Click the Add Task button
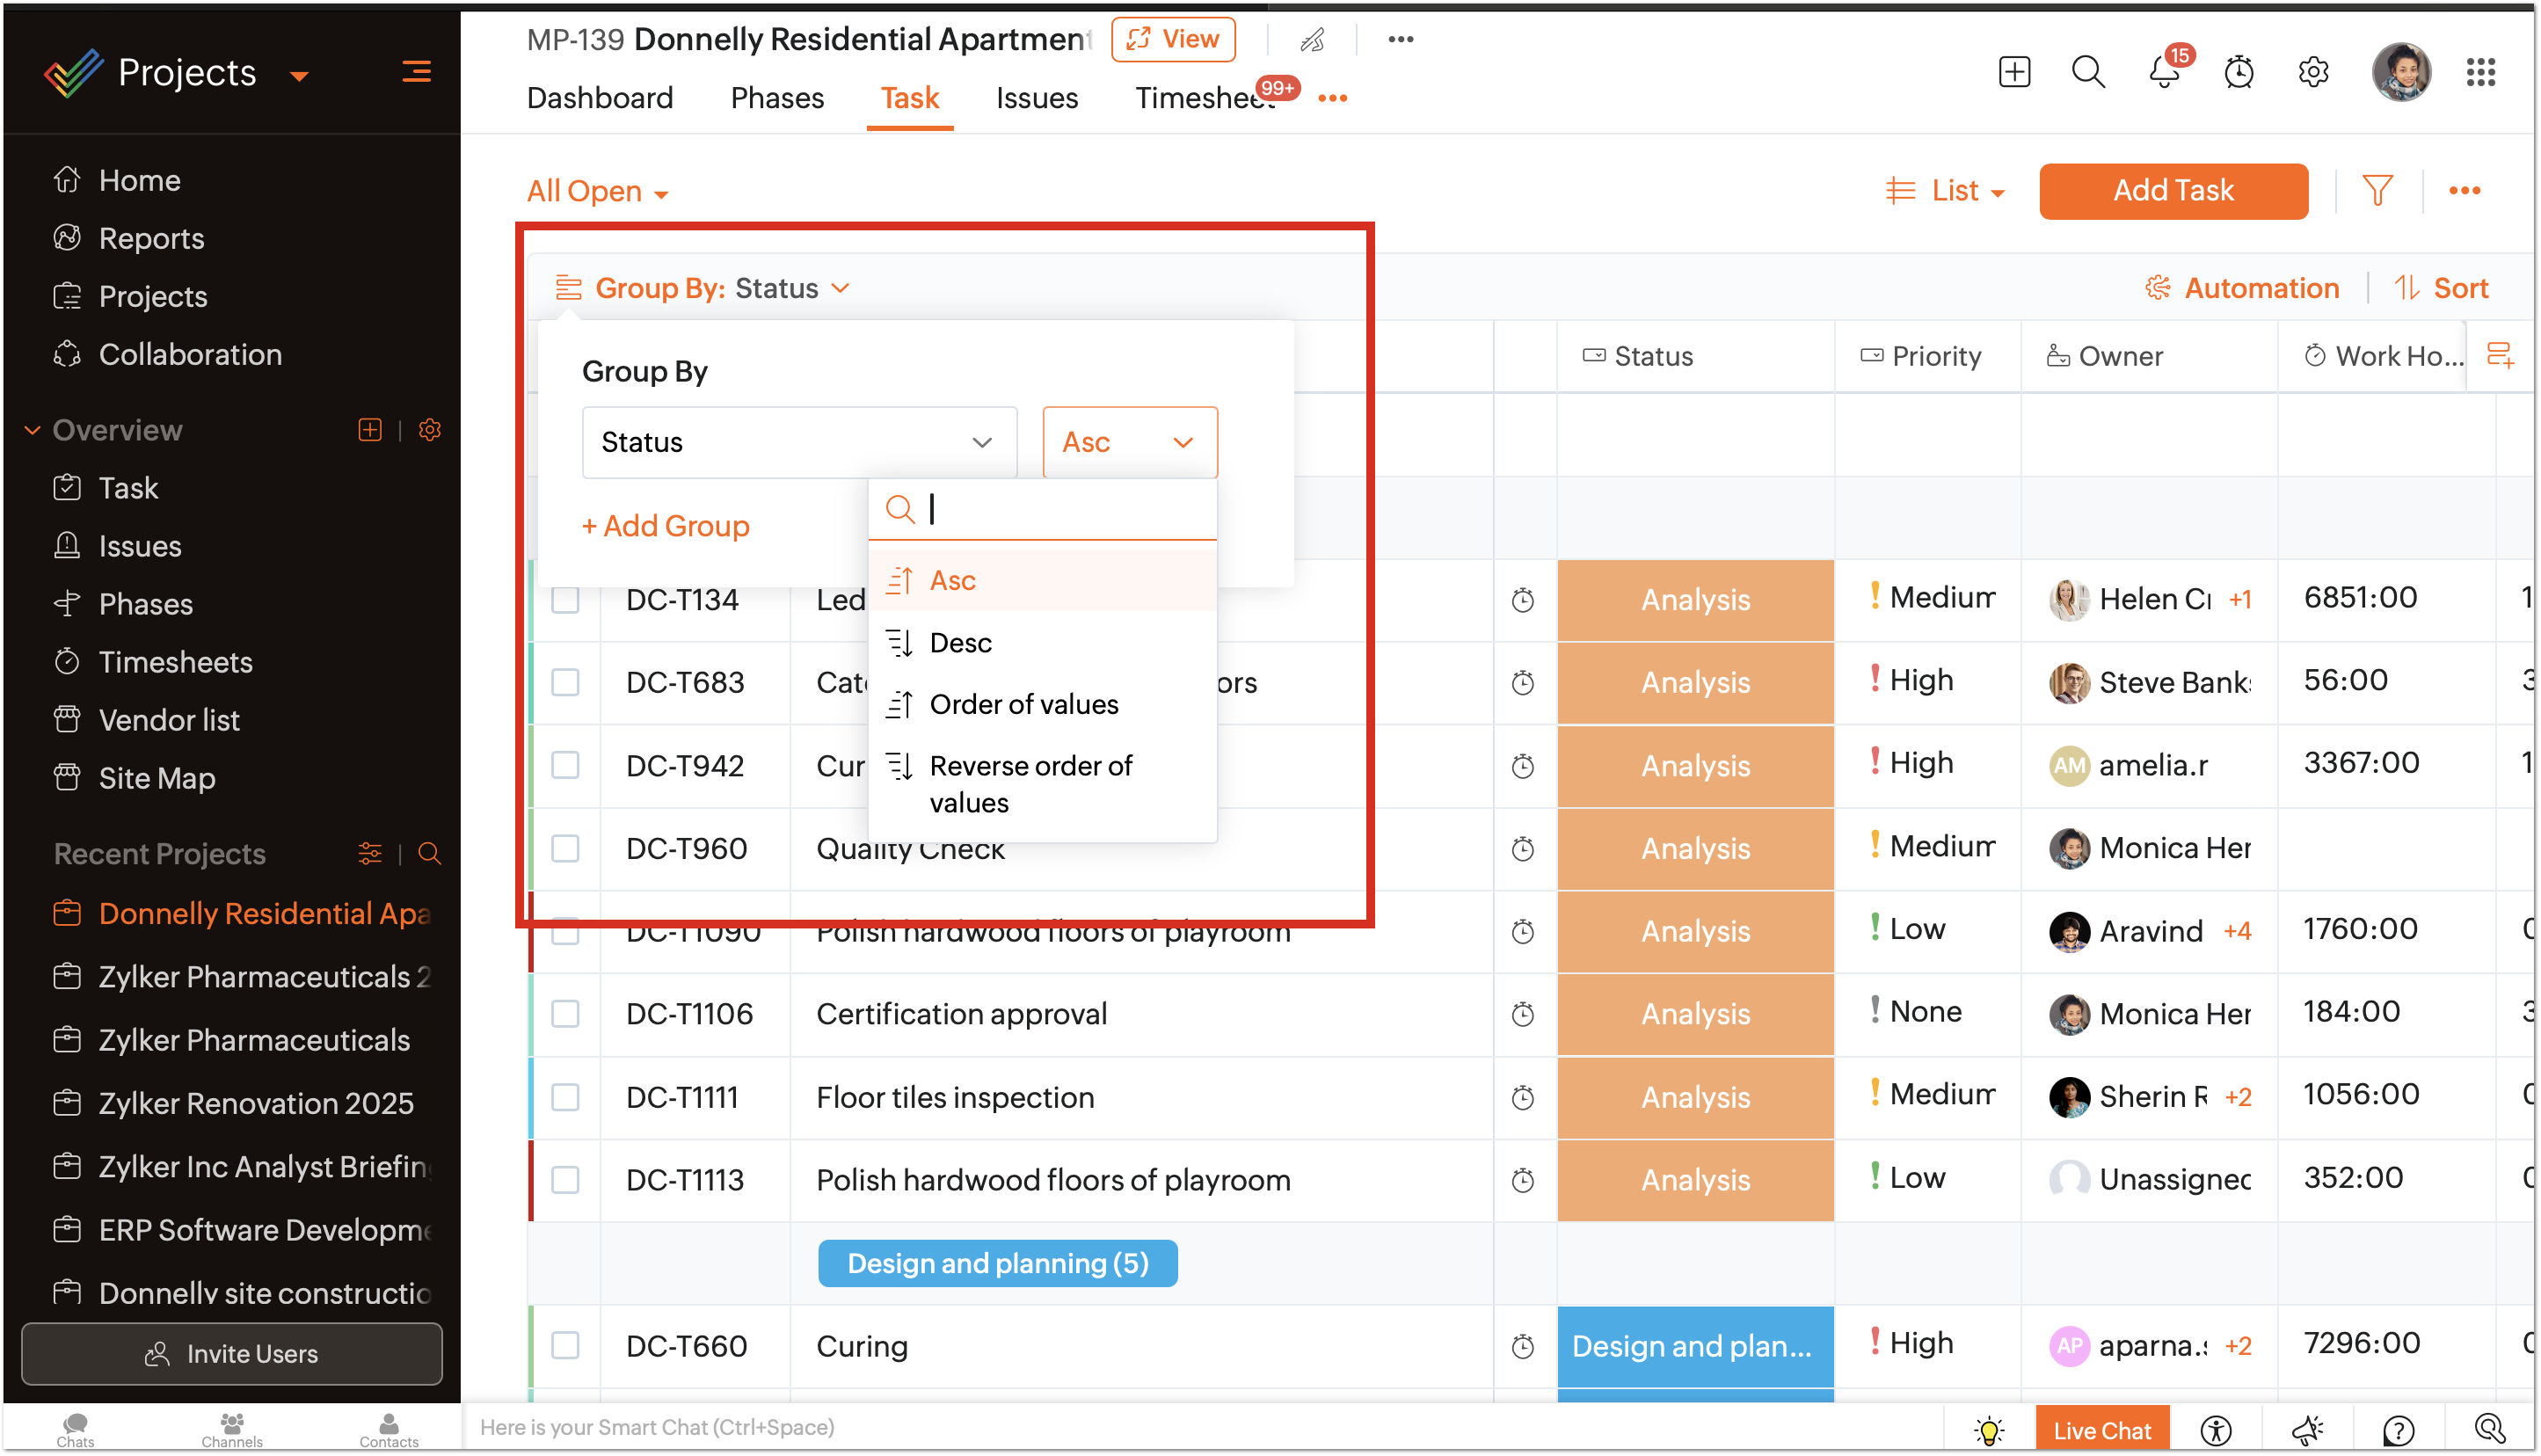The height and width of the screenshot is (1456, 2541). point(2172,190)
